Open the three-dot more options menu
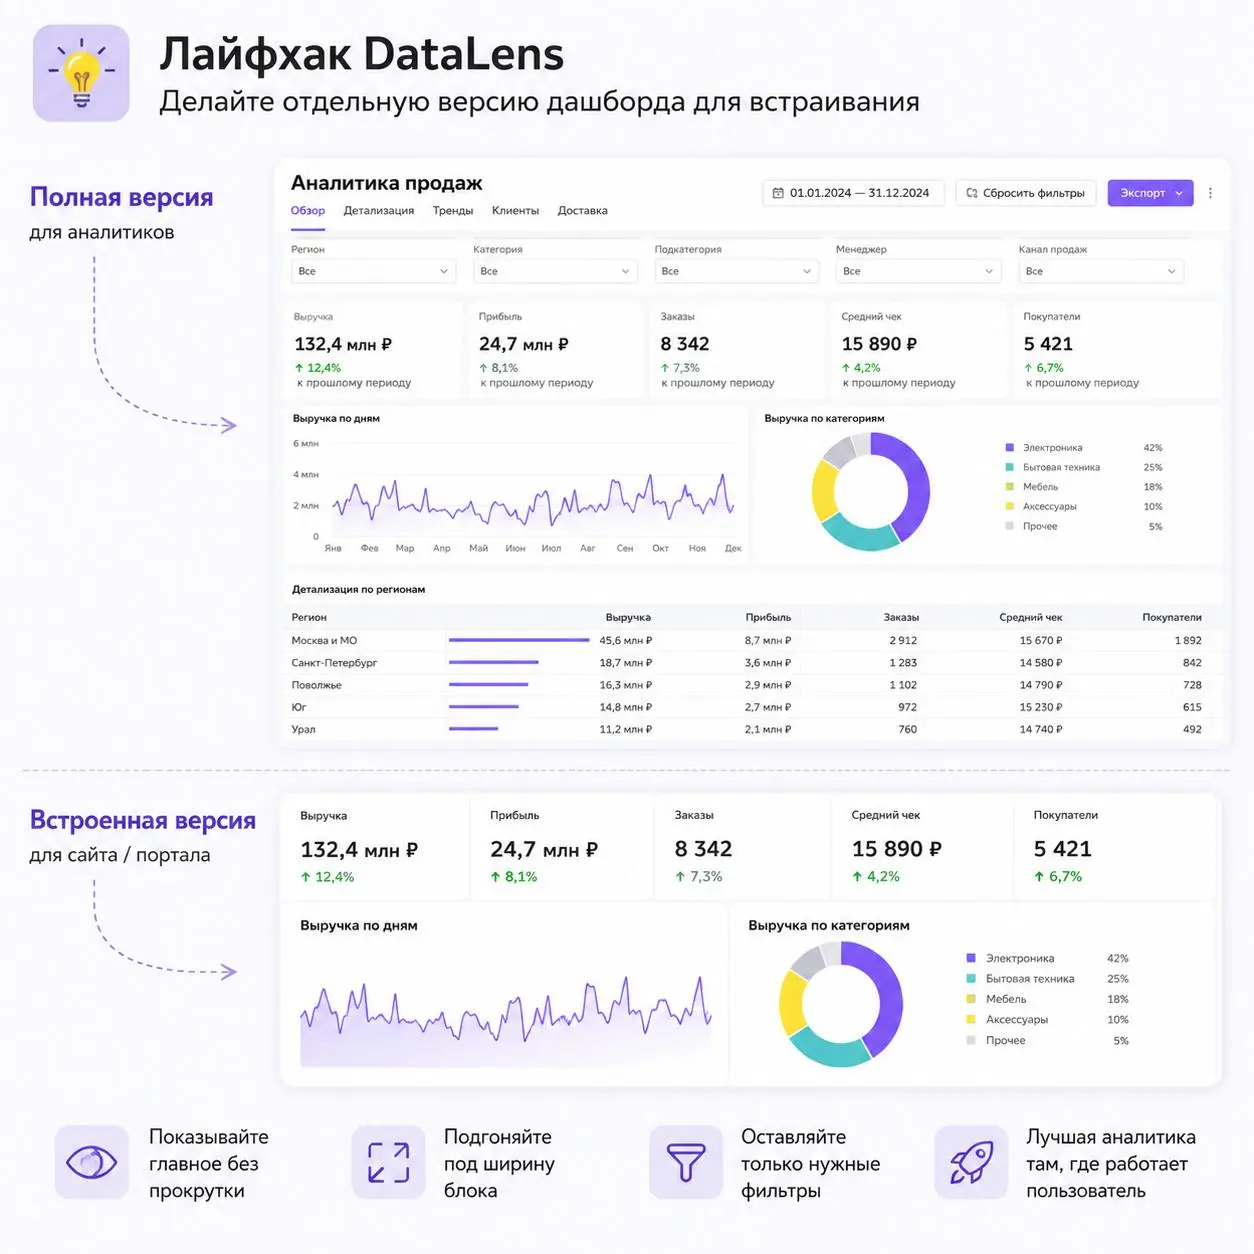This screenshot has height=1254, width=1254. (1210, 193)
